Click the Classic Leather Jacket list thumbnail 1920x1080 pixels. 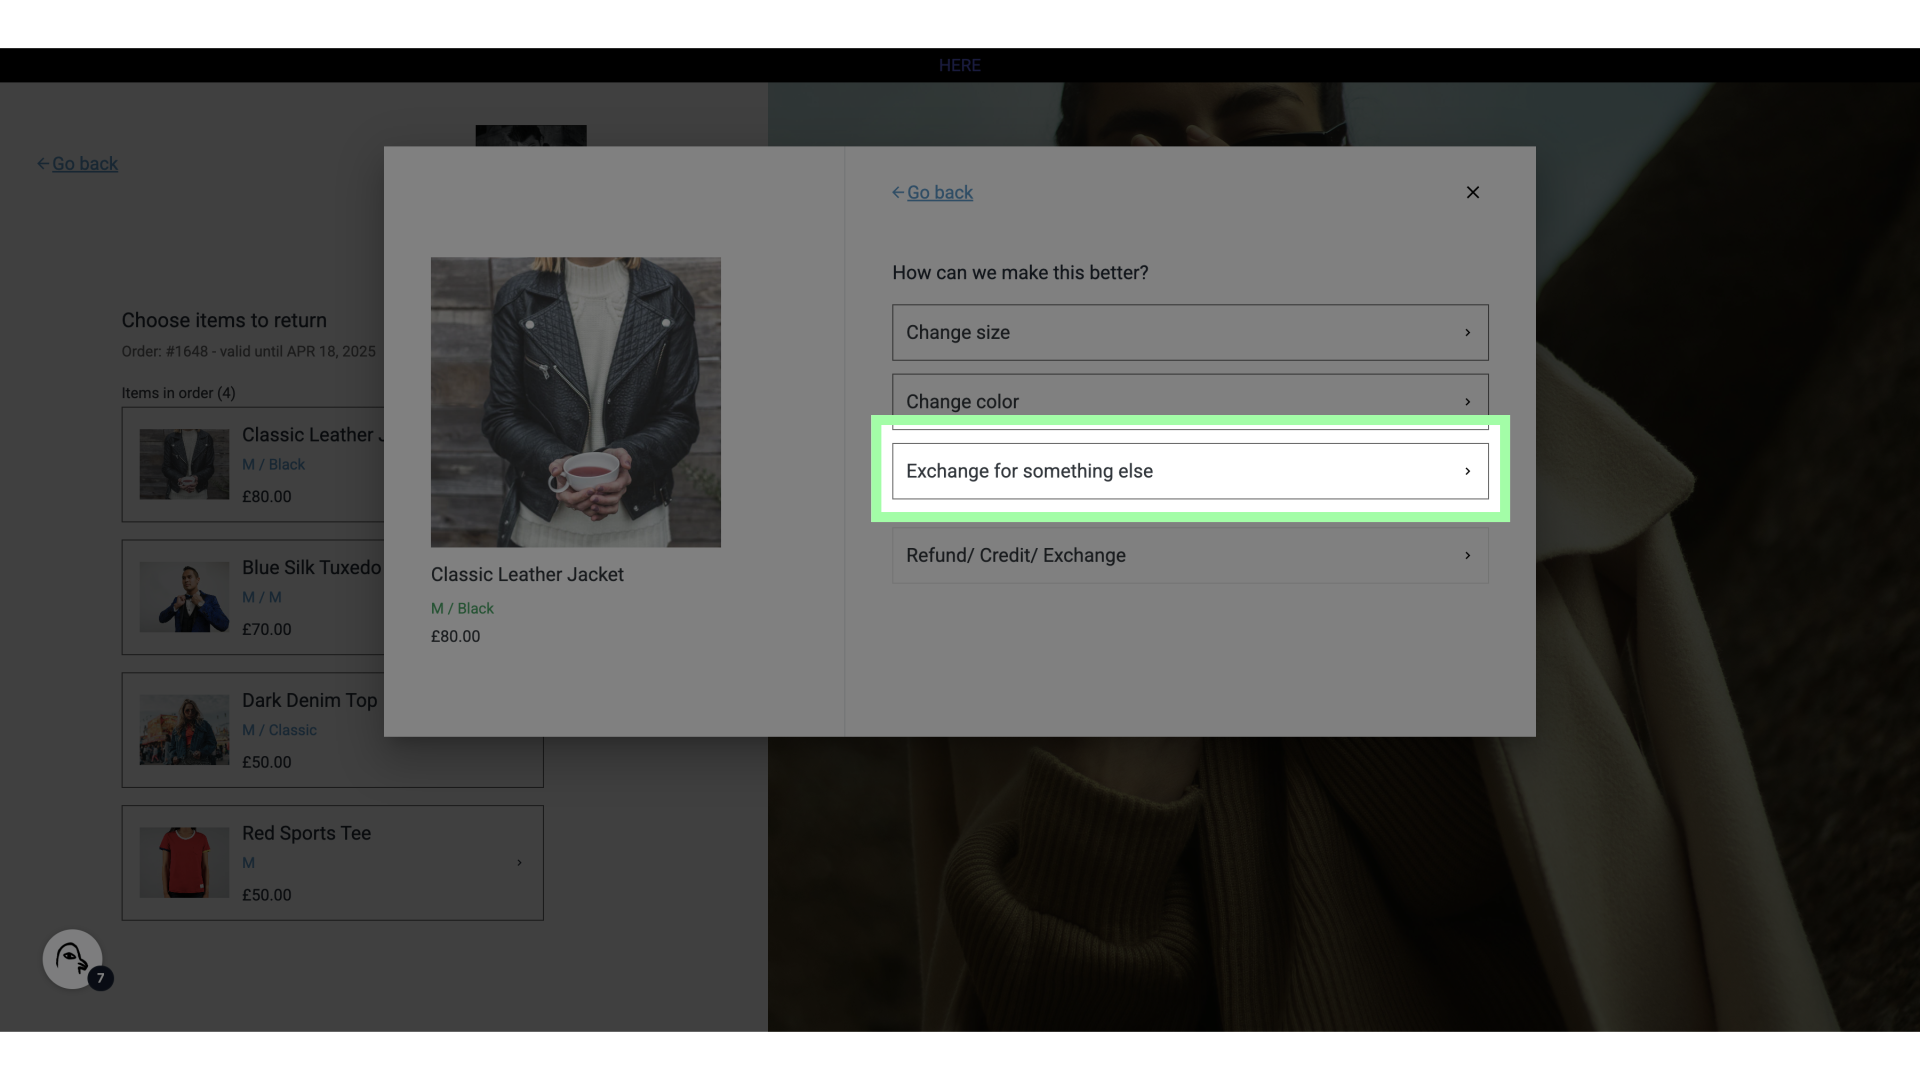(184, 464)
